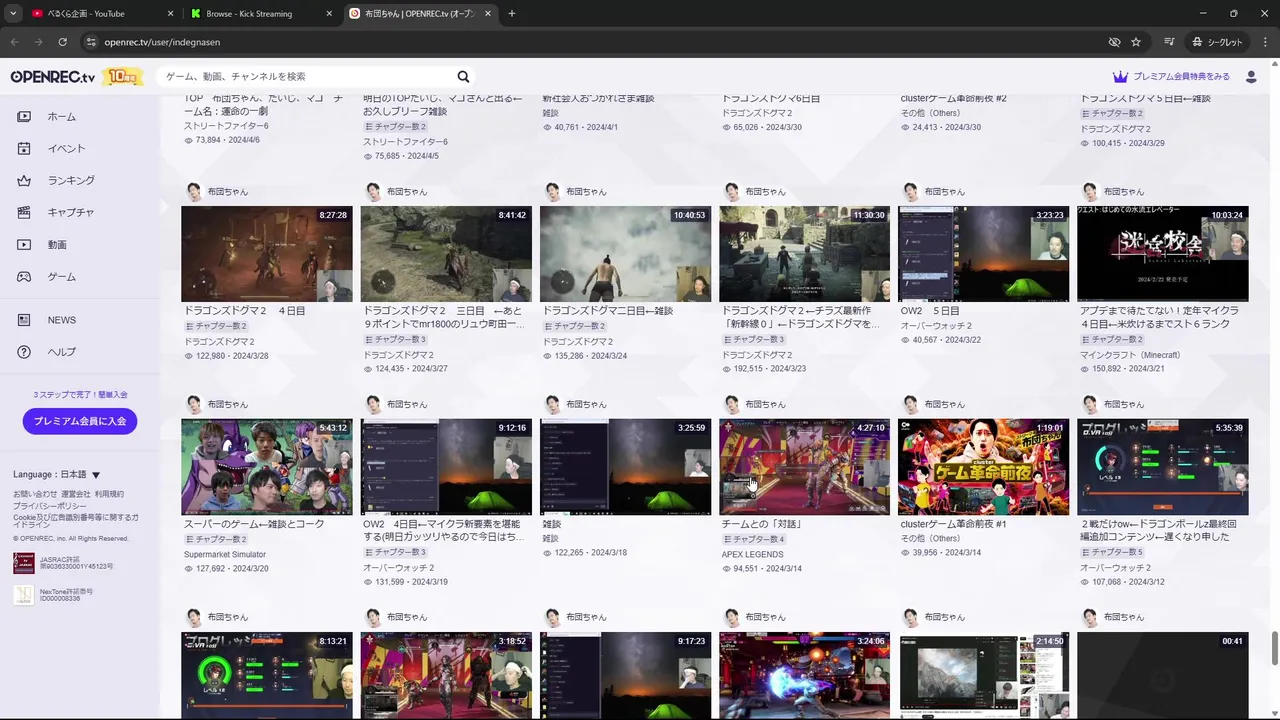Open the 5:35:39 オーバーウォッチ２ thumbnail
Image resolution: width=1280 pixels, height=720 pixels.
pos(1163,467)
